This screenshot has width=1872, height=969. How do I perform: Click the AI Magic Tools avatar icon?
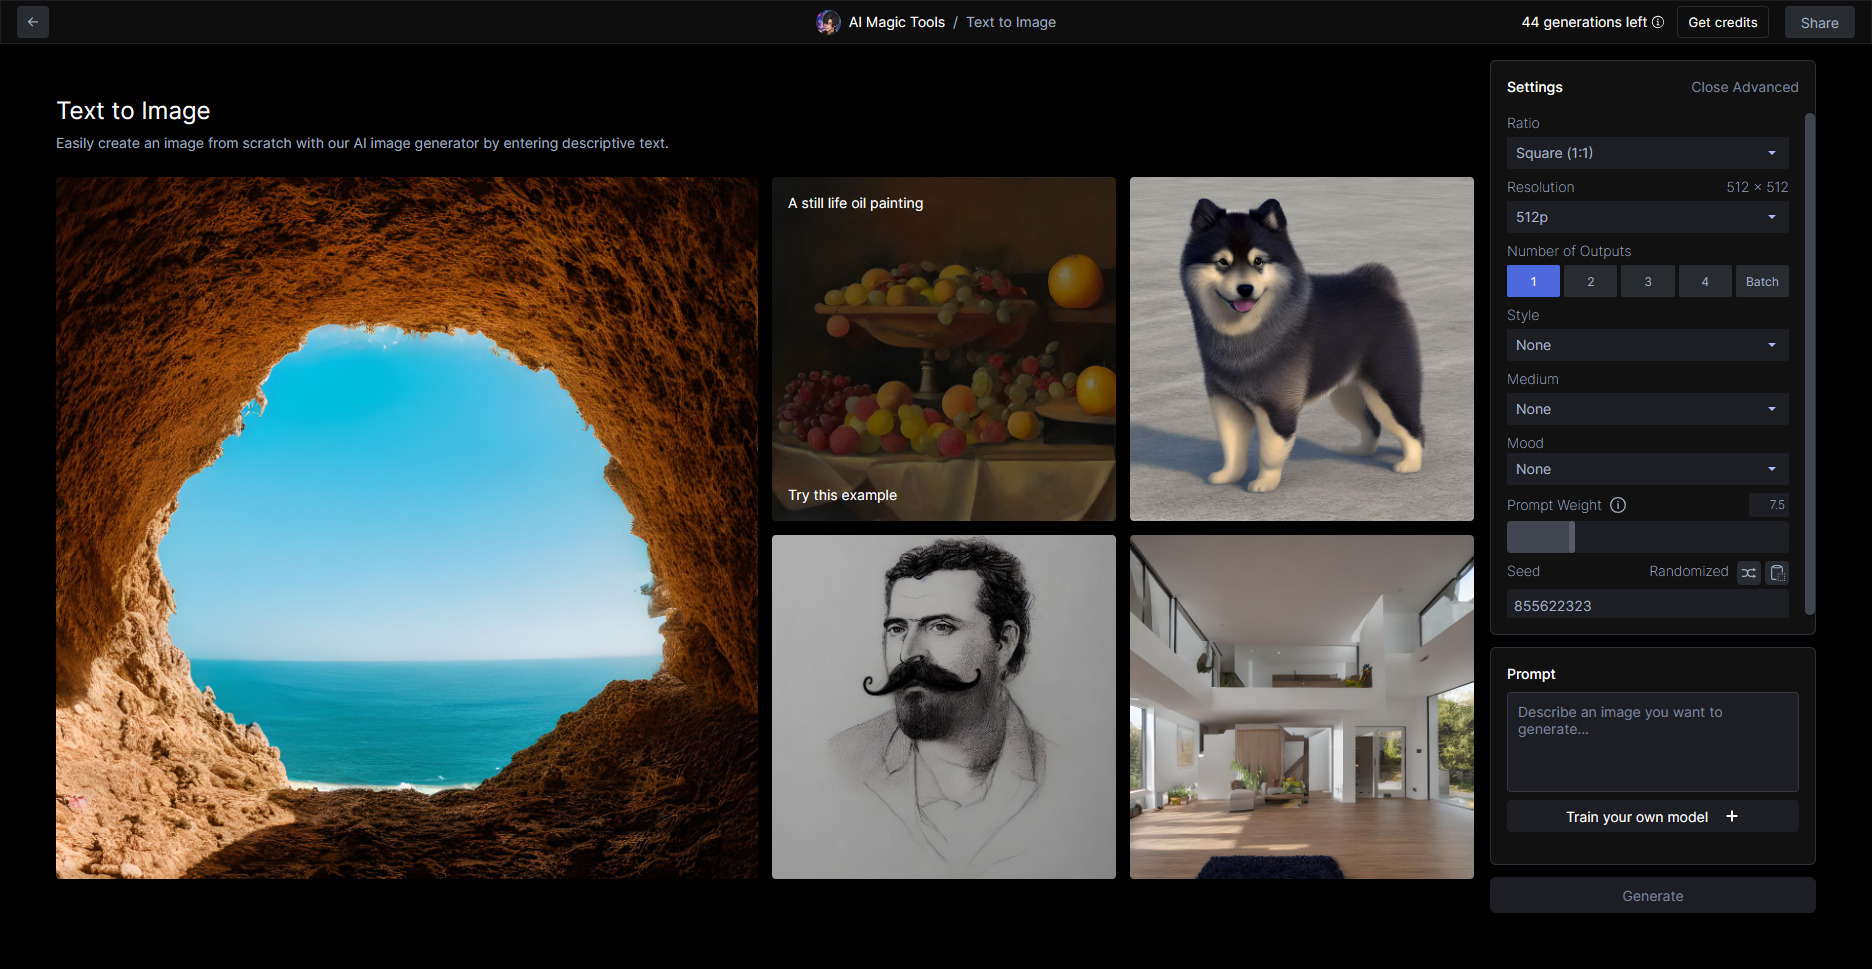point(828,22)
